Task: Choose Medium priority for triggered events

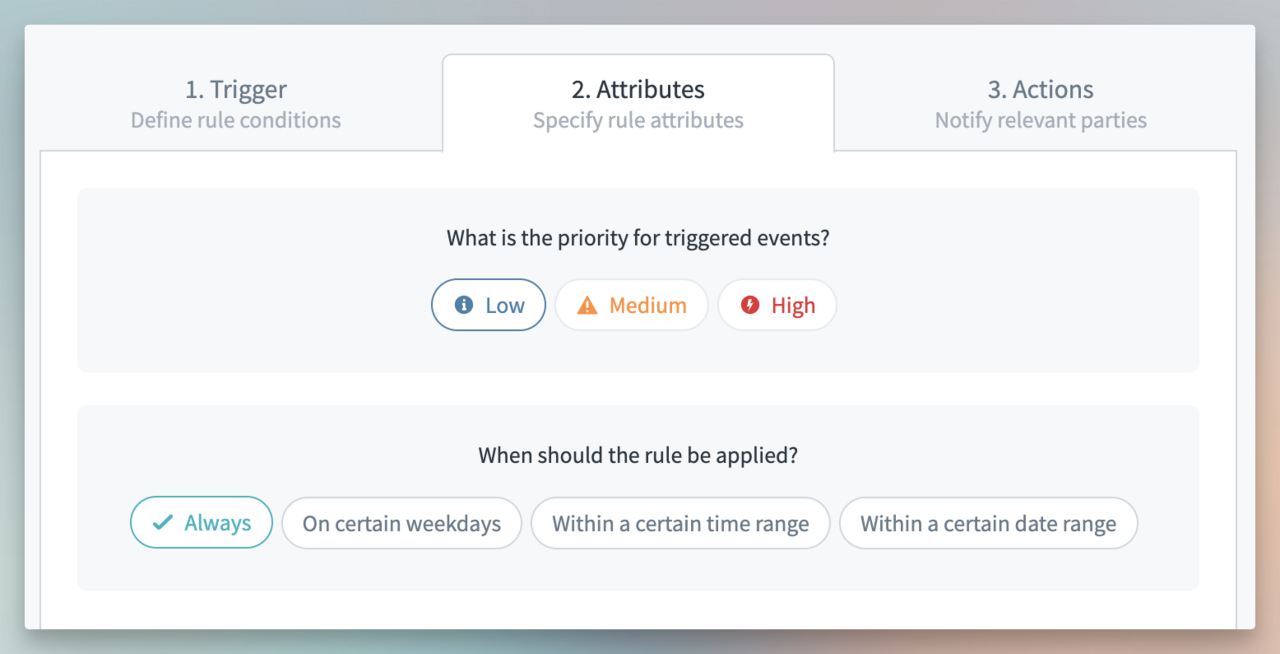Action: point(632,305)
